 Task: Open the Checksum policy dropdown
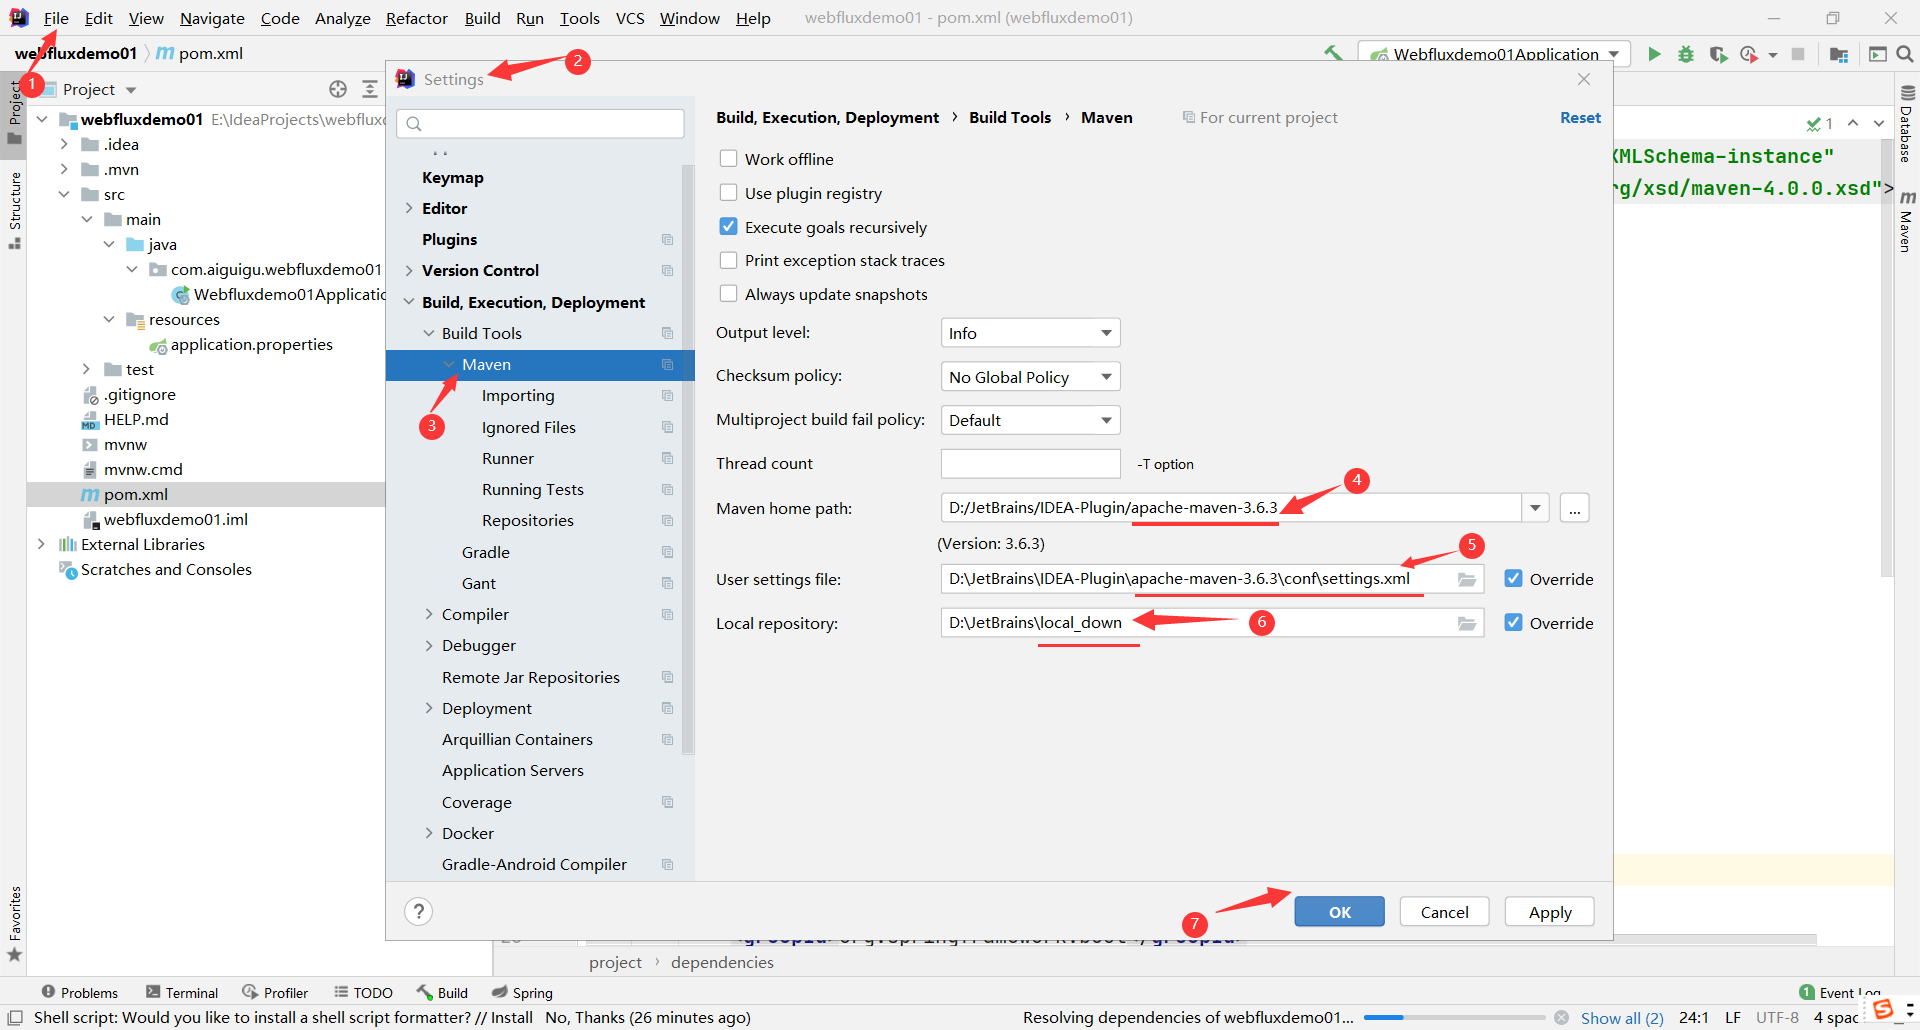(x=1030, y=377)
